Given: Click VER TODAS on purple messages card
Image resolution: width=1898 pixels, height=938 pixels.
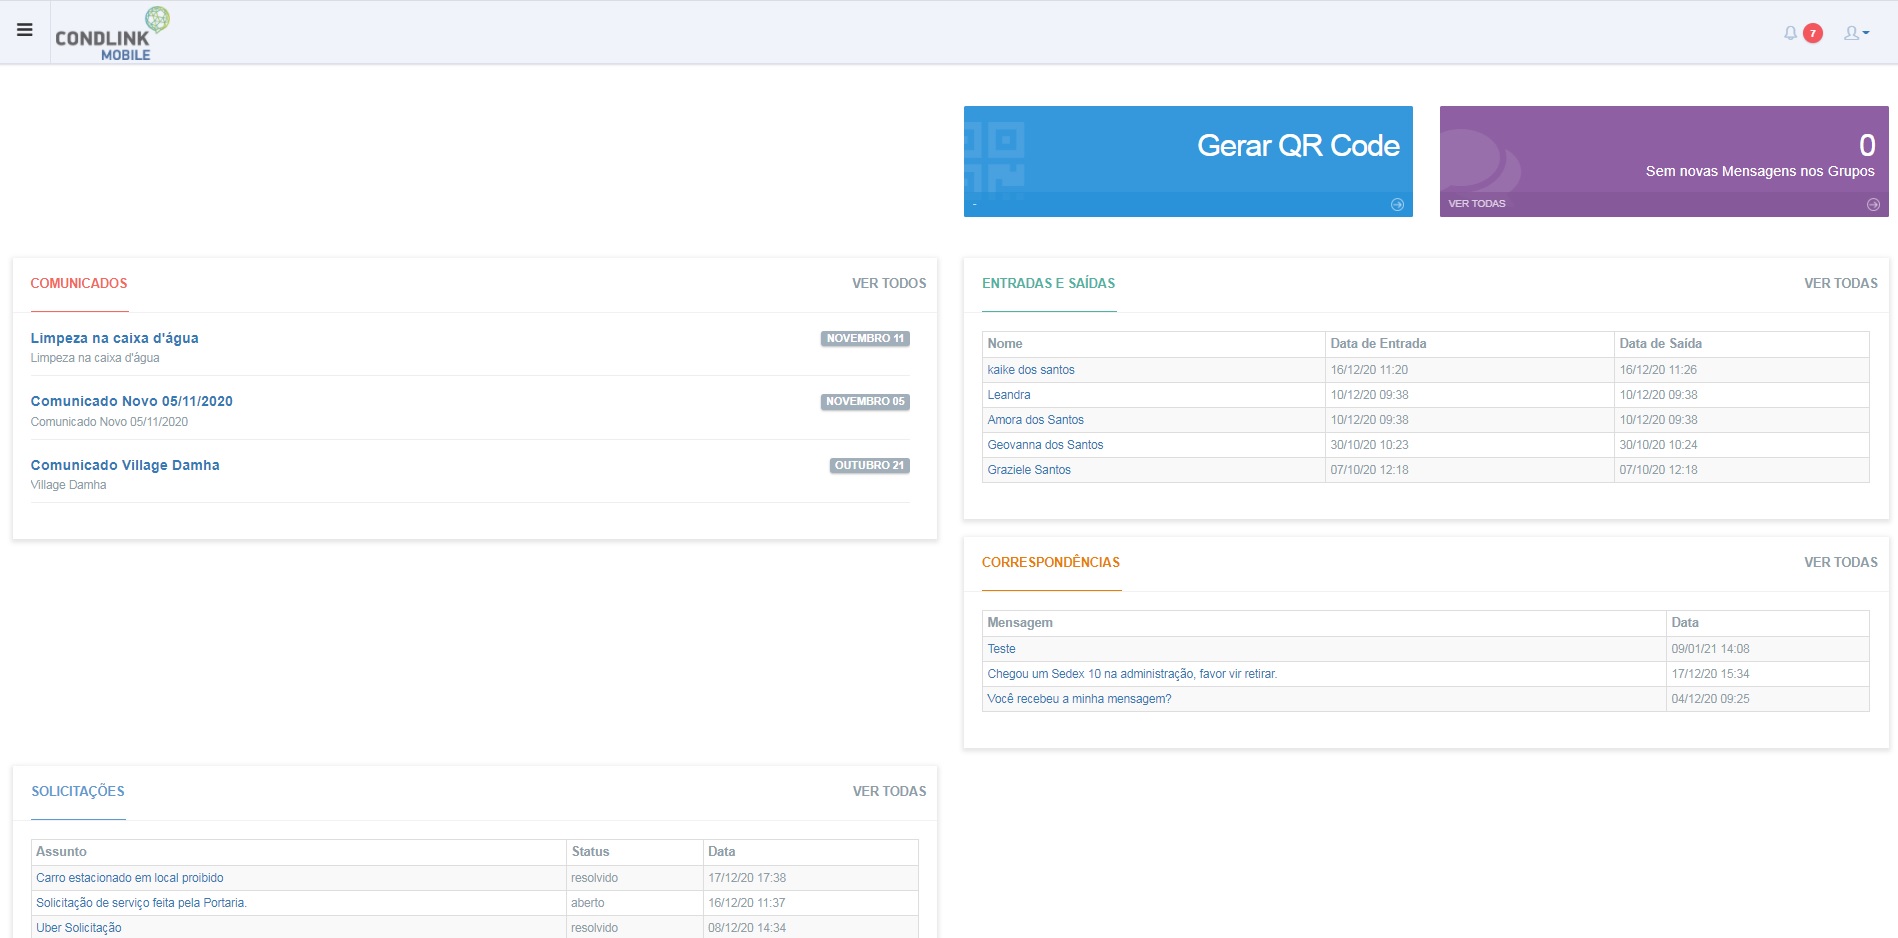Looking at the screenshot, I should (1476, 204).
